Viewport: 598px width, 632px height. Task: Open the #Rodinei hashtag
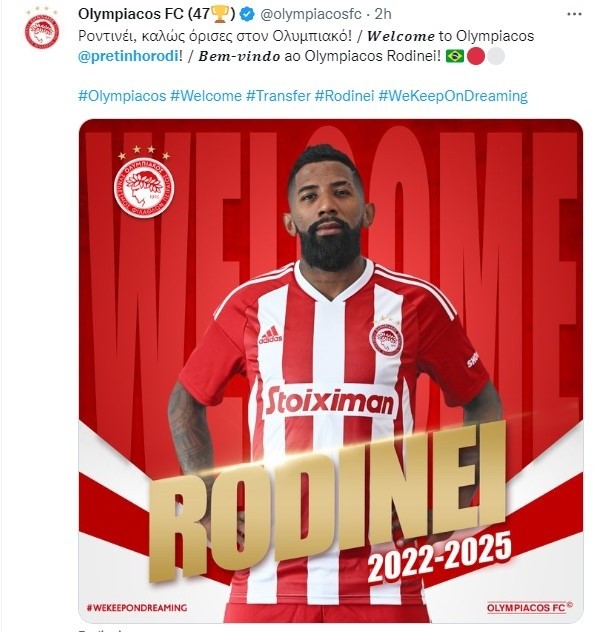(x=345, y=96)
